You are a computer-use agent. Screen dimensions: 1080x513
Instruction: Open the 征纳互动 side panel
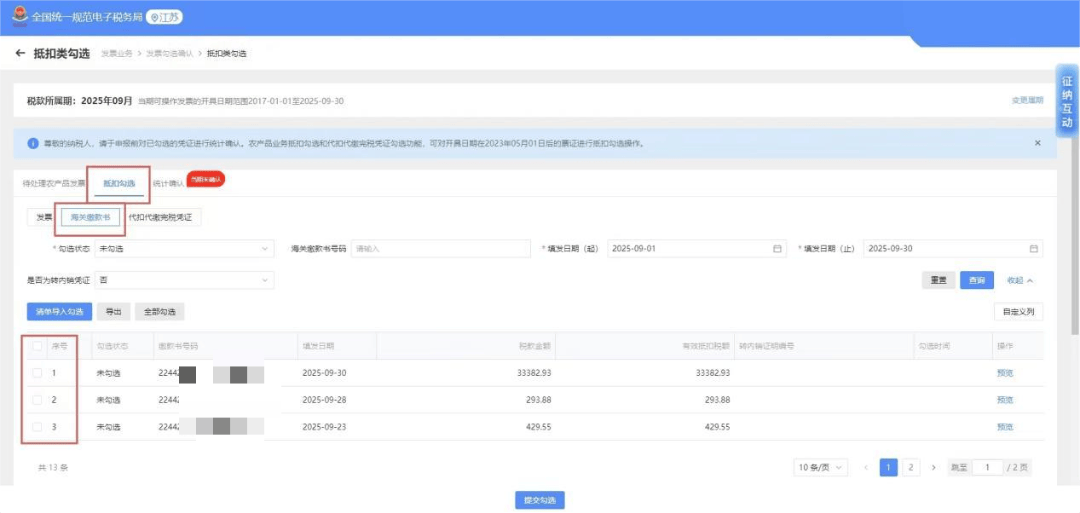click(x=1066, y=101)
